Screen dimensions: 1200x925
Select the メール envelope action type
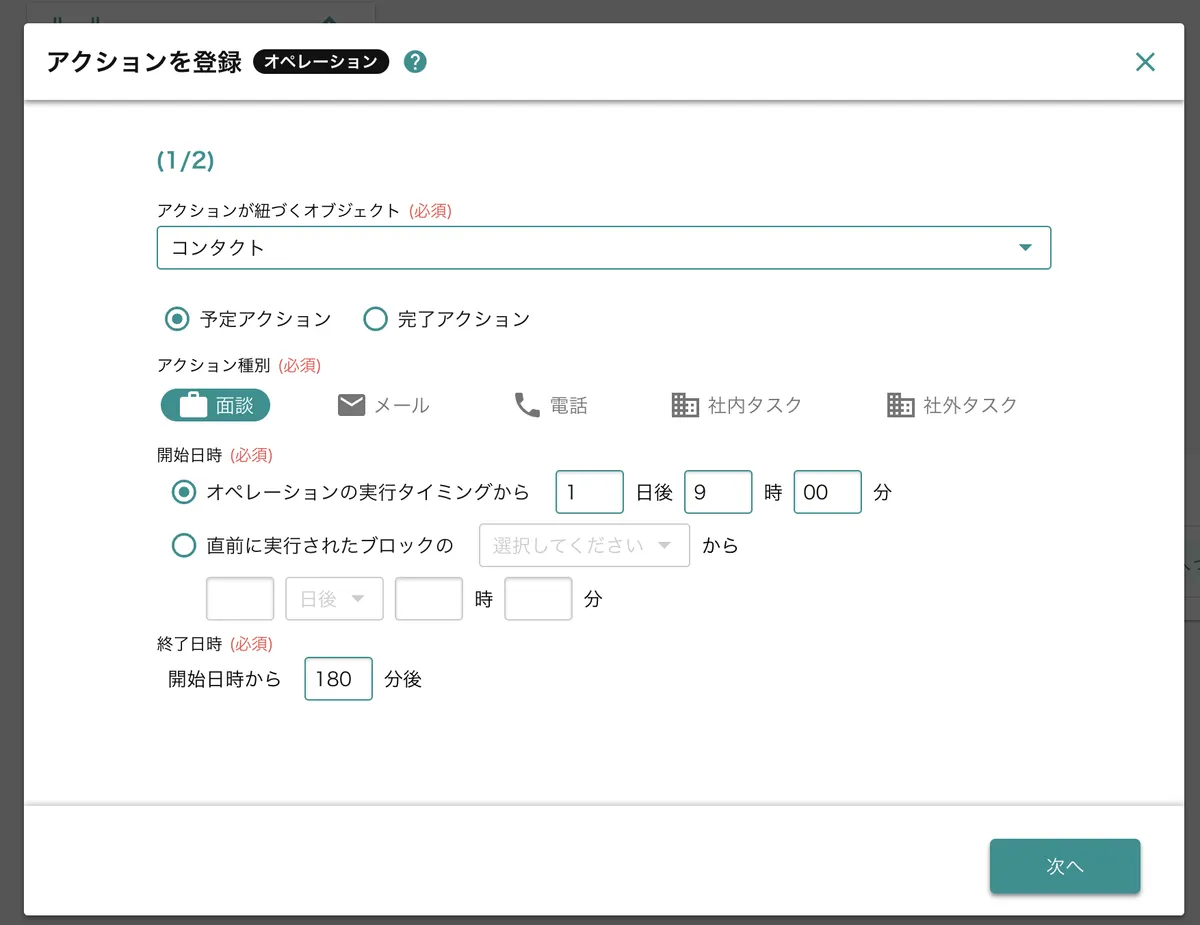click(384, 405)
